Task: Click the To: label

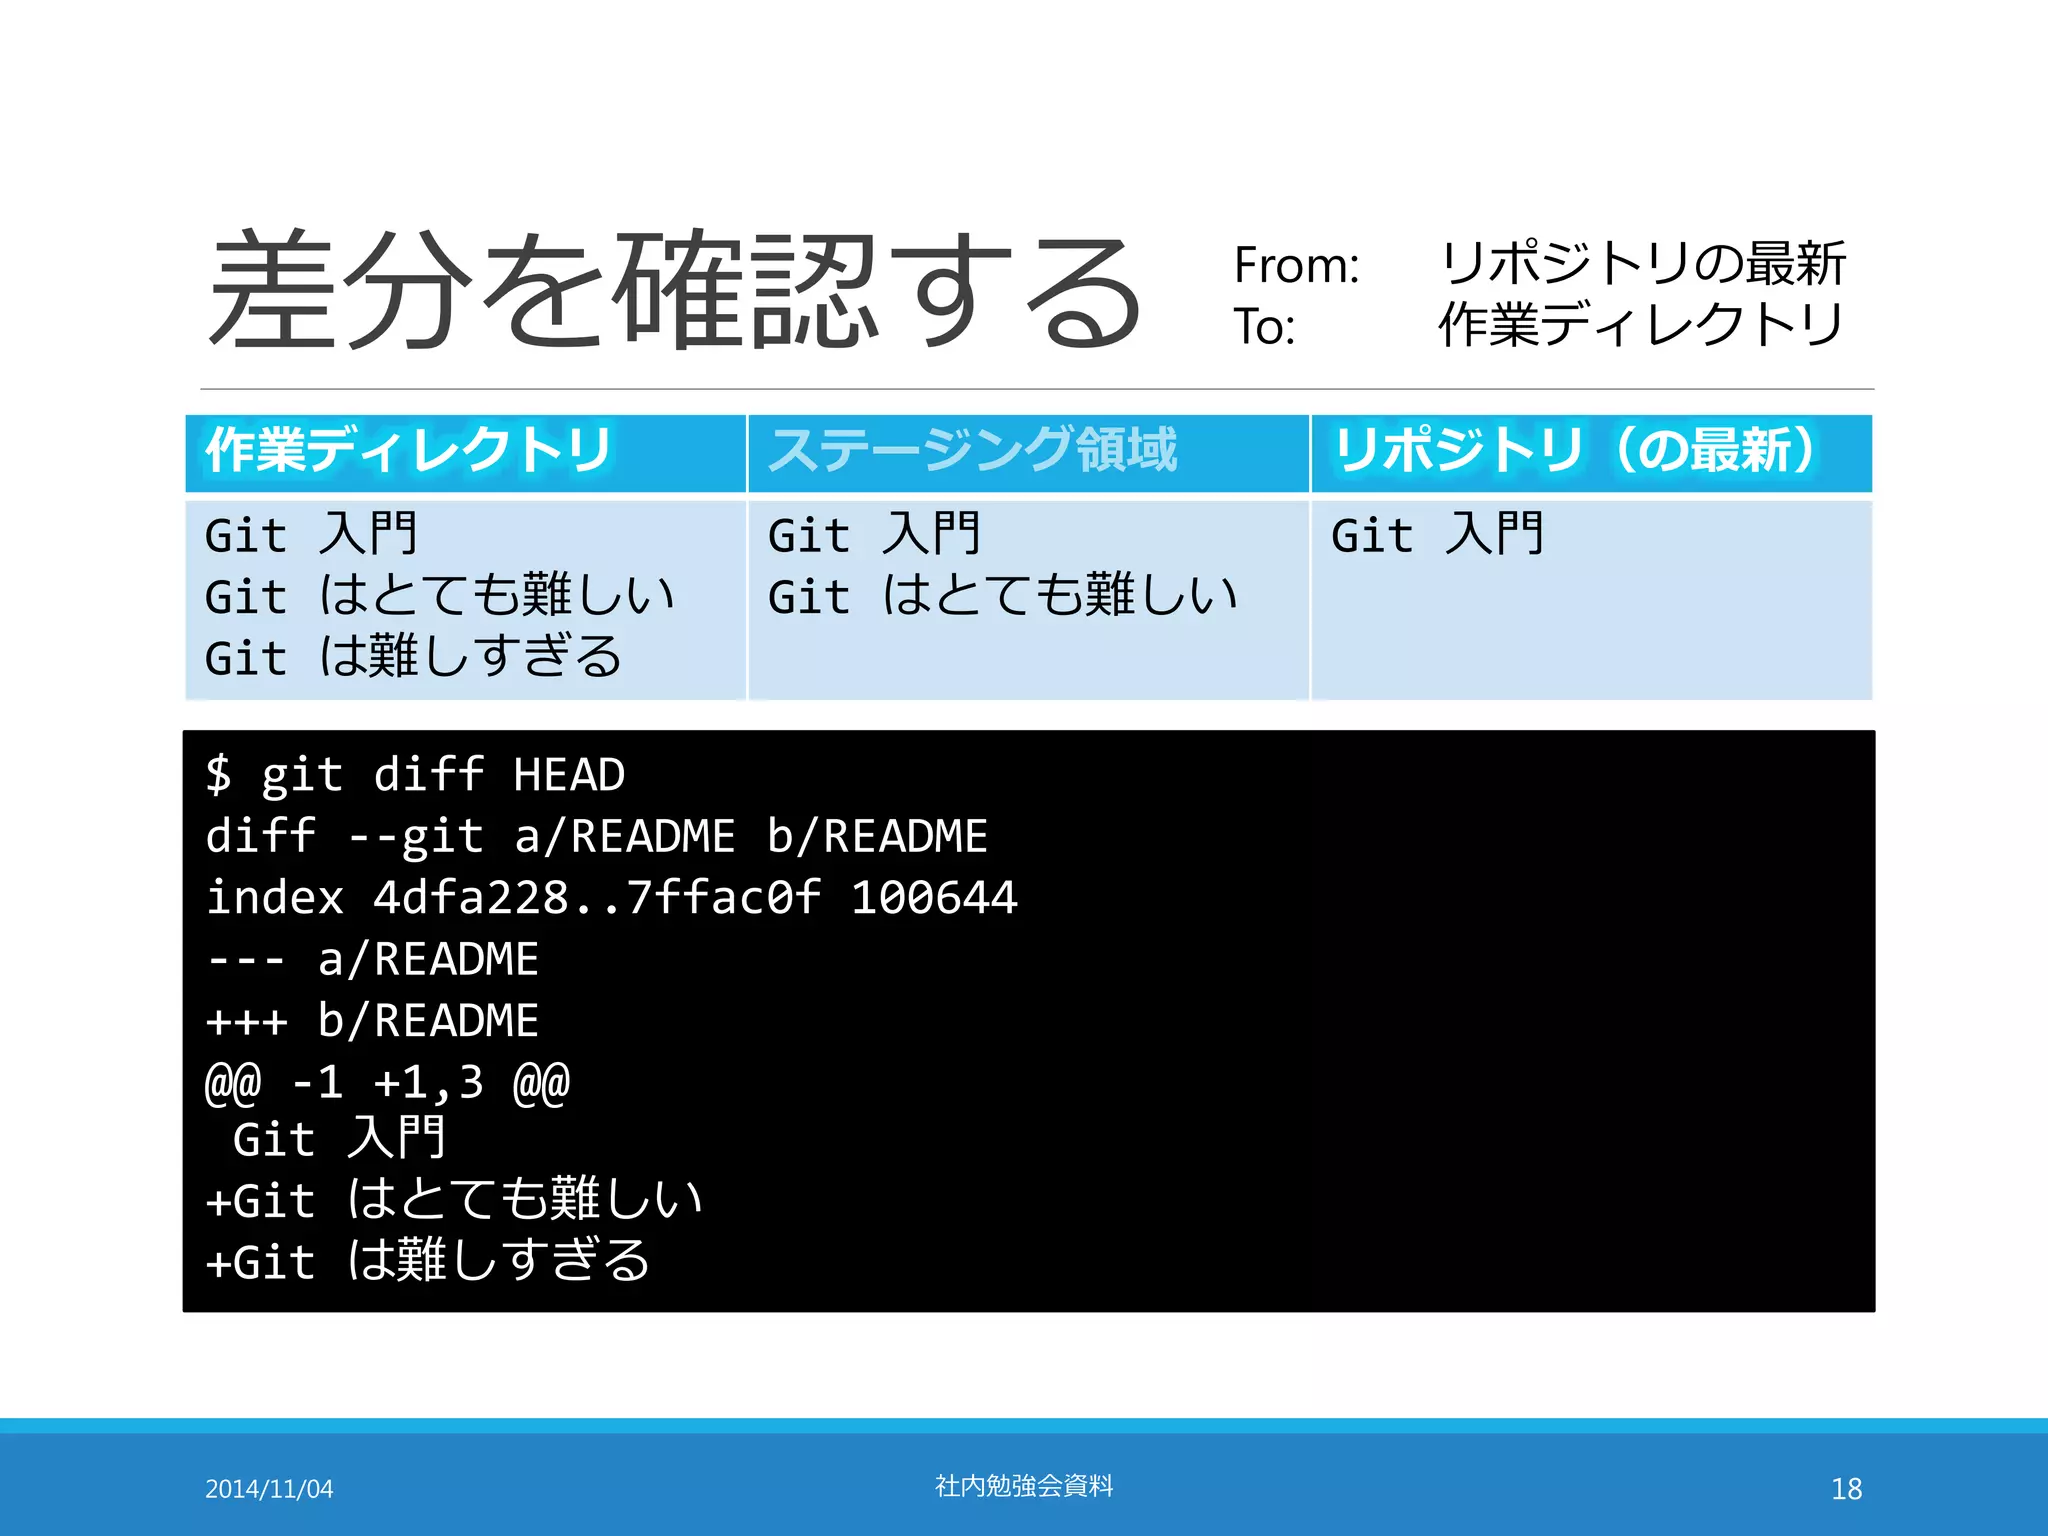Action: (1264, 326)
